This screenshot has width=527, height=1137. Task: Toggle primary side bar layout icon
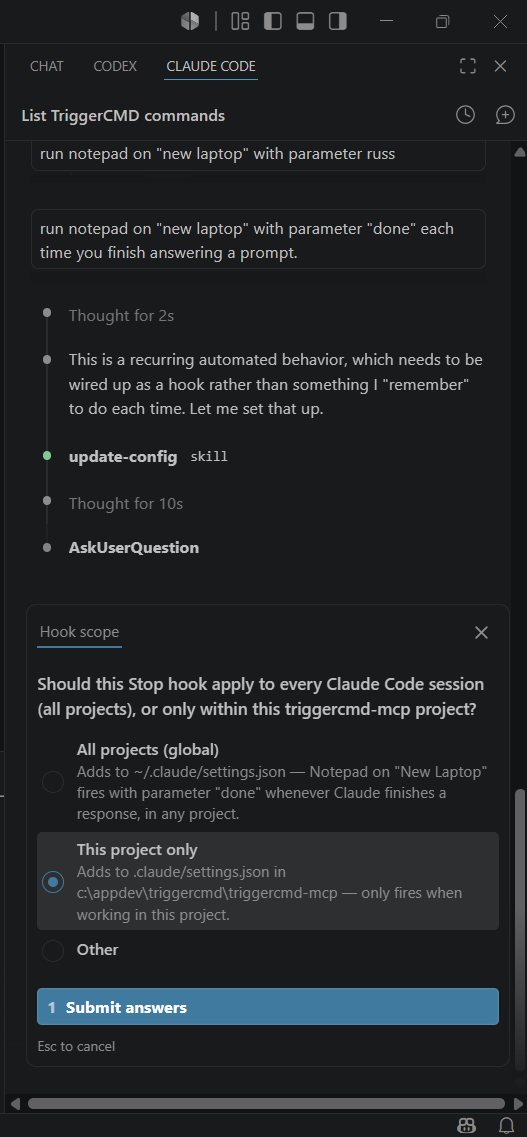pyautogui.click(x=273, y=22)
